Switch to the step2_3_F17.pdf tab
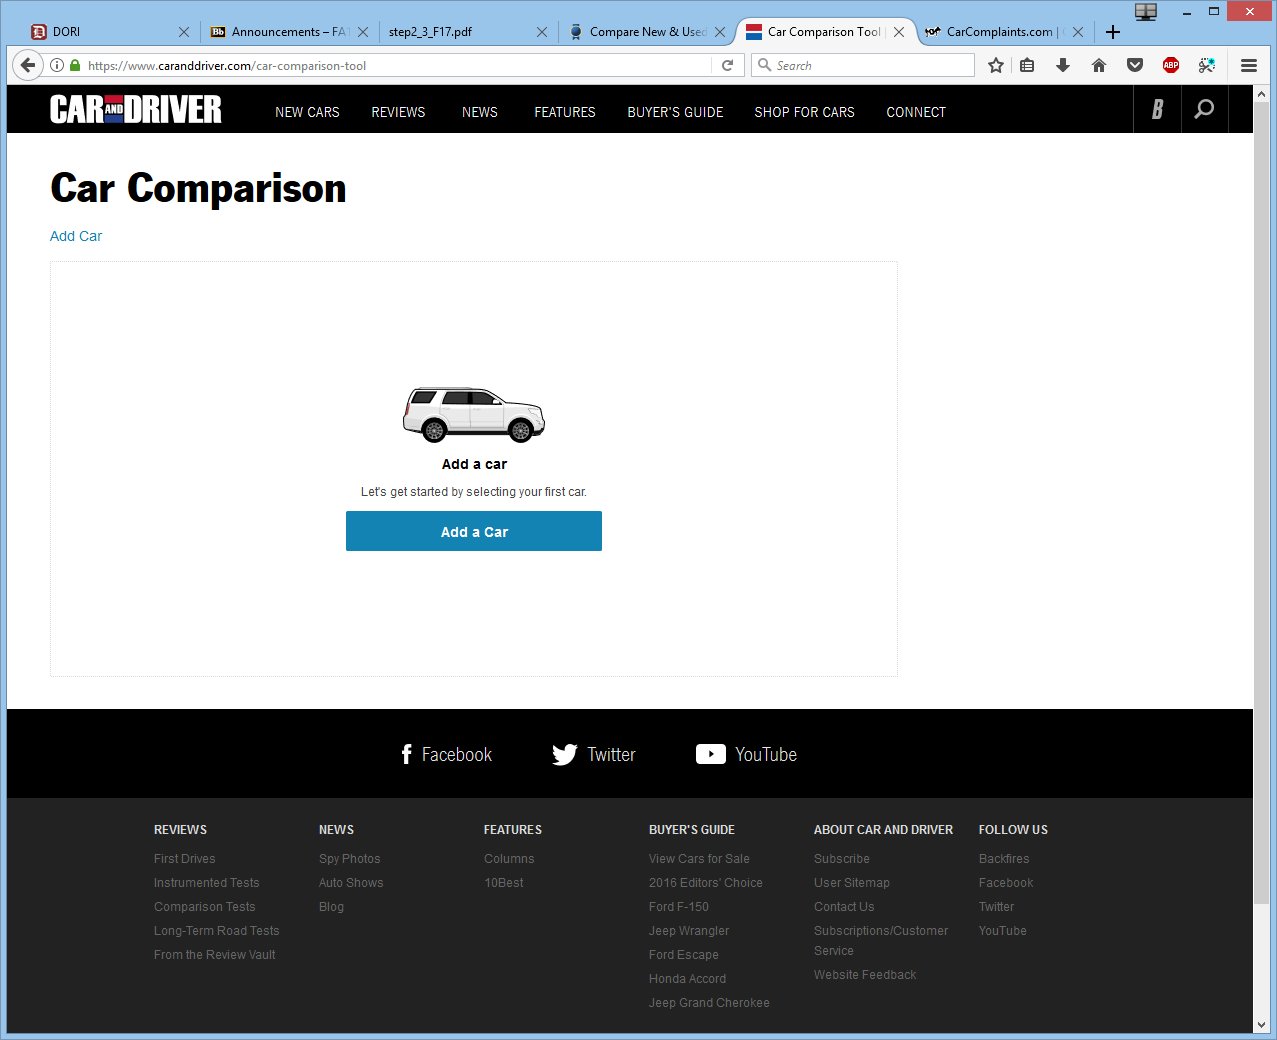 pyautogui.click(x=468, y=32)
